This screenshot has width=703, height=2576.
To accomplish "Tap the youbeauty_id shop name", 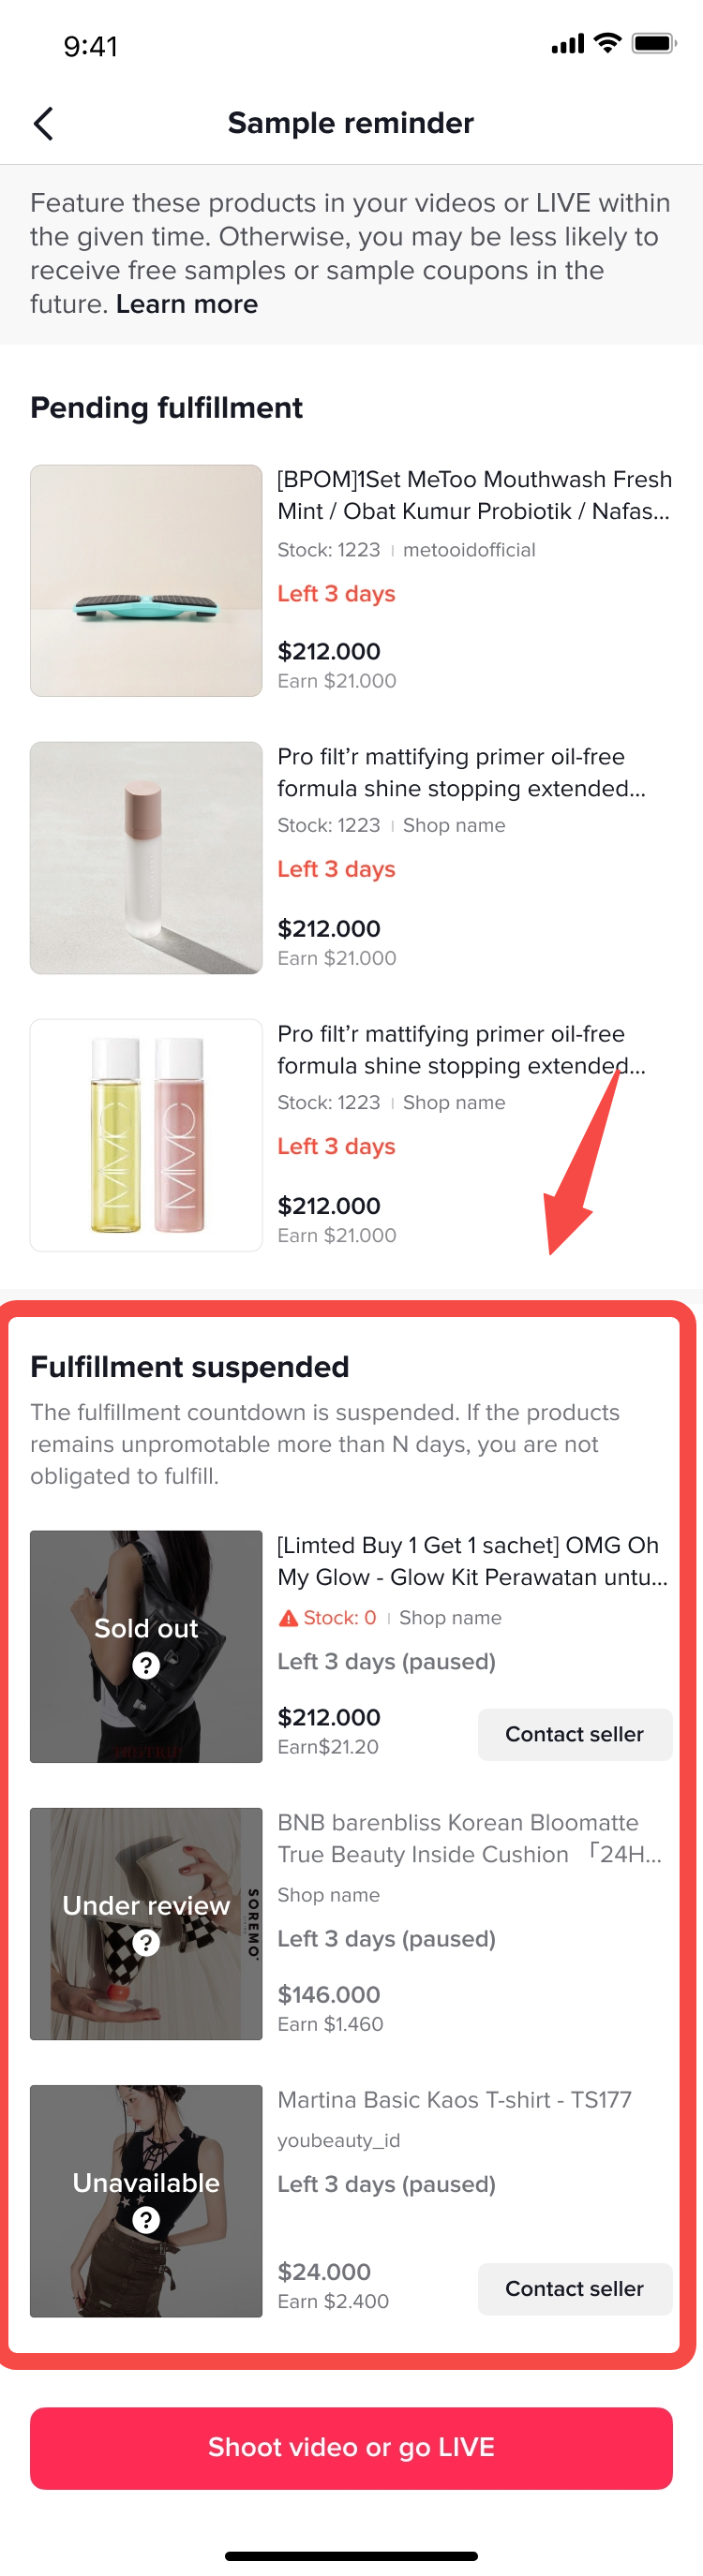I will pyautogui.click(x=338, y=2140).
